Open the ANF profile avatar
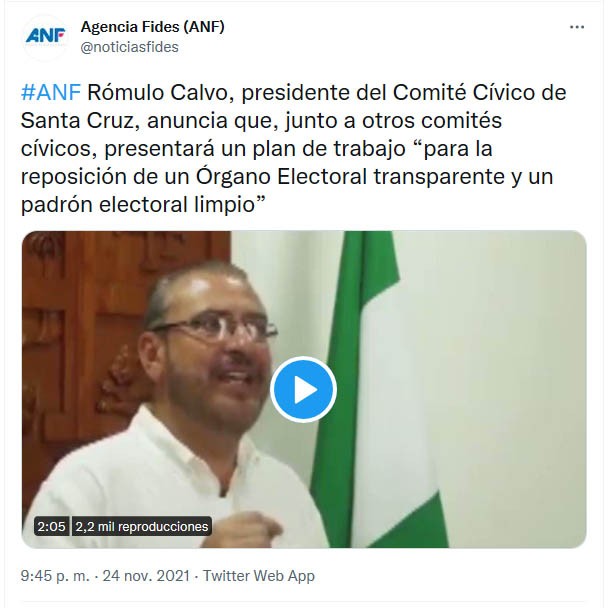 pyautogui.click(x=45, y=37)
